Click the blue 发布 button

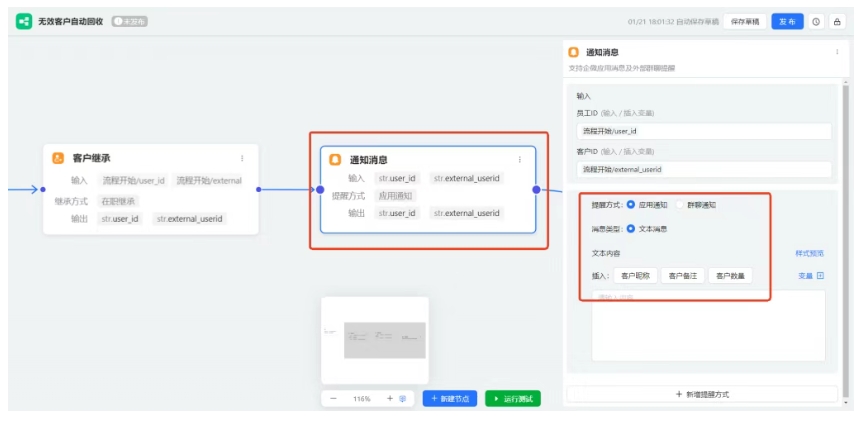click(x=787, y=21)
